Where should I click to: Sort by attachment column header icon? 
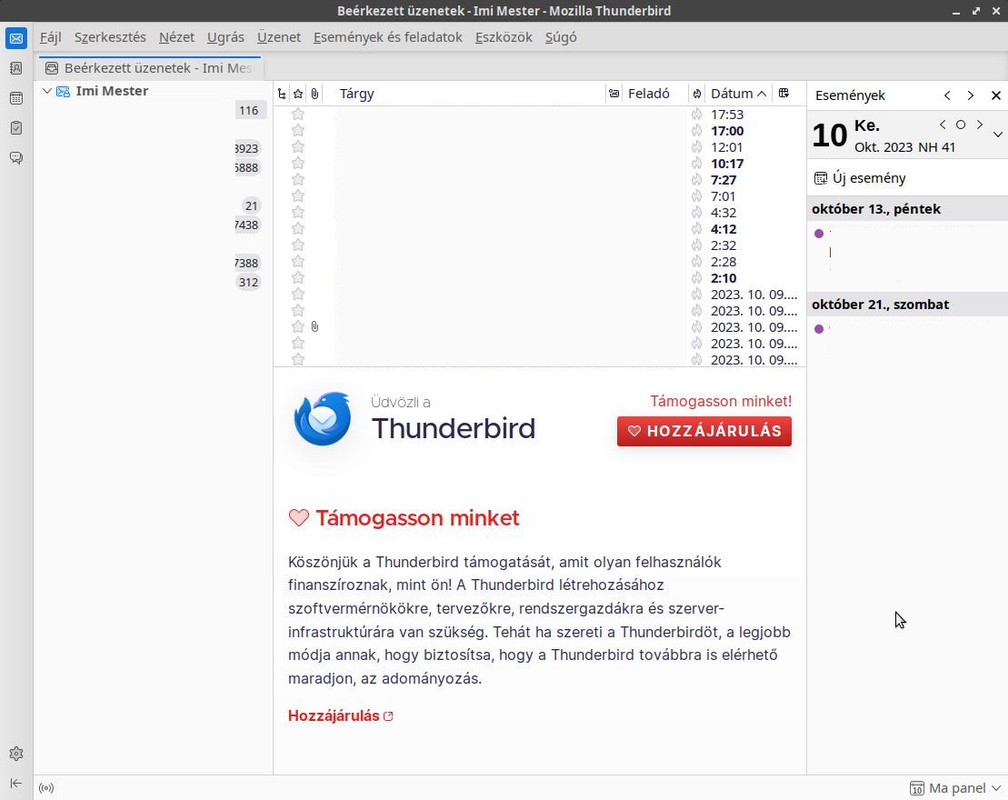(314, 94)
